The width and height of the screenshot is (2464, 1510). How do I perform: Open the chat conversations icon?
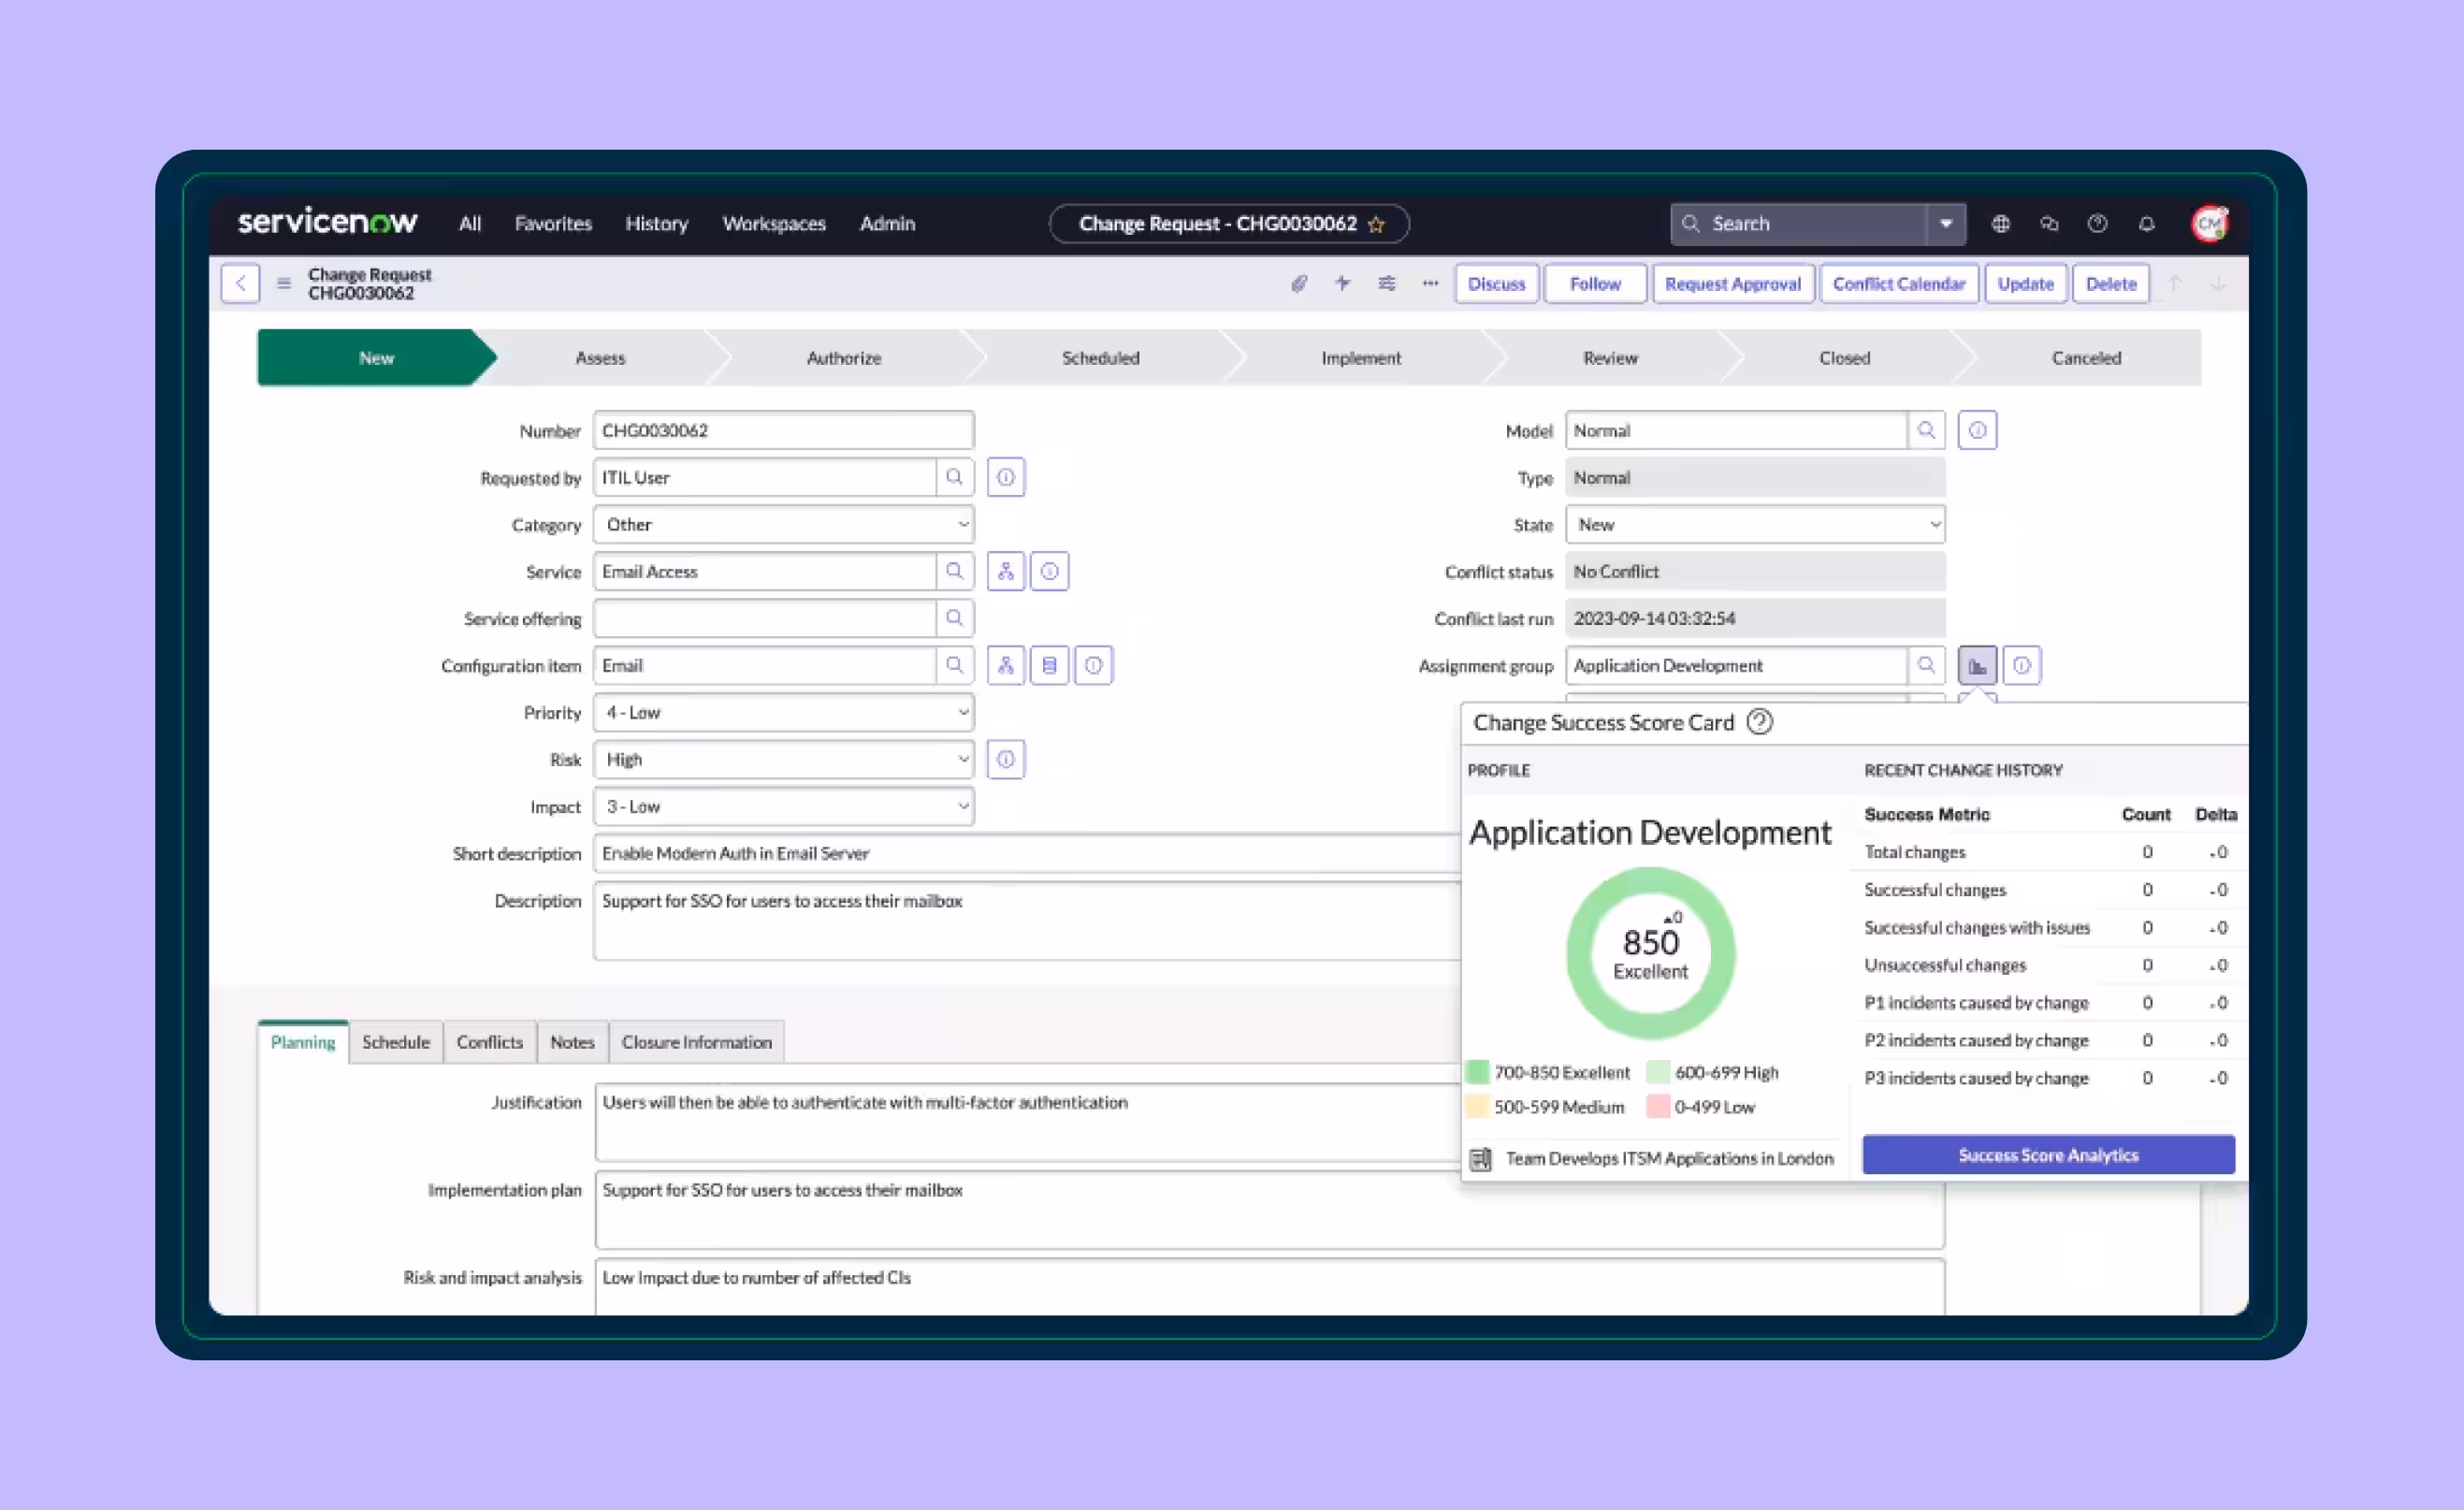pos(2049,224)
